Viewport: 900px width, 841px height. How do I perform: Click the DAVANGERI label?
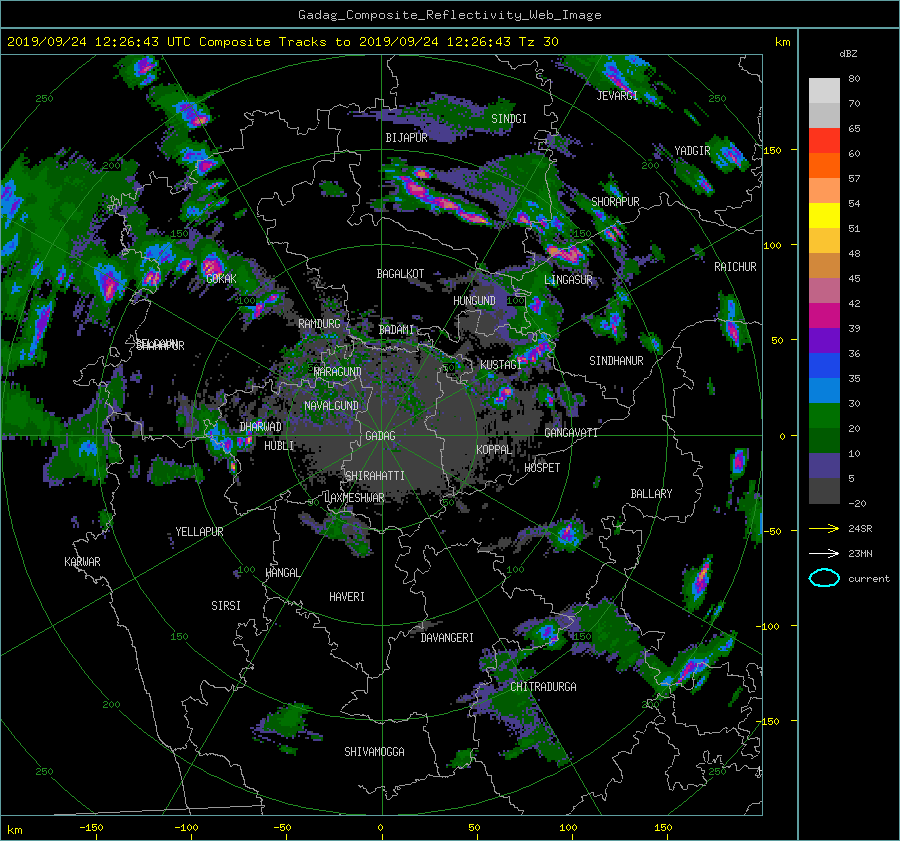pos(447,638)
